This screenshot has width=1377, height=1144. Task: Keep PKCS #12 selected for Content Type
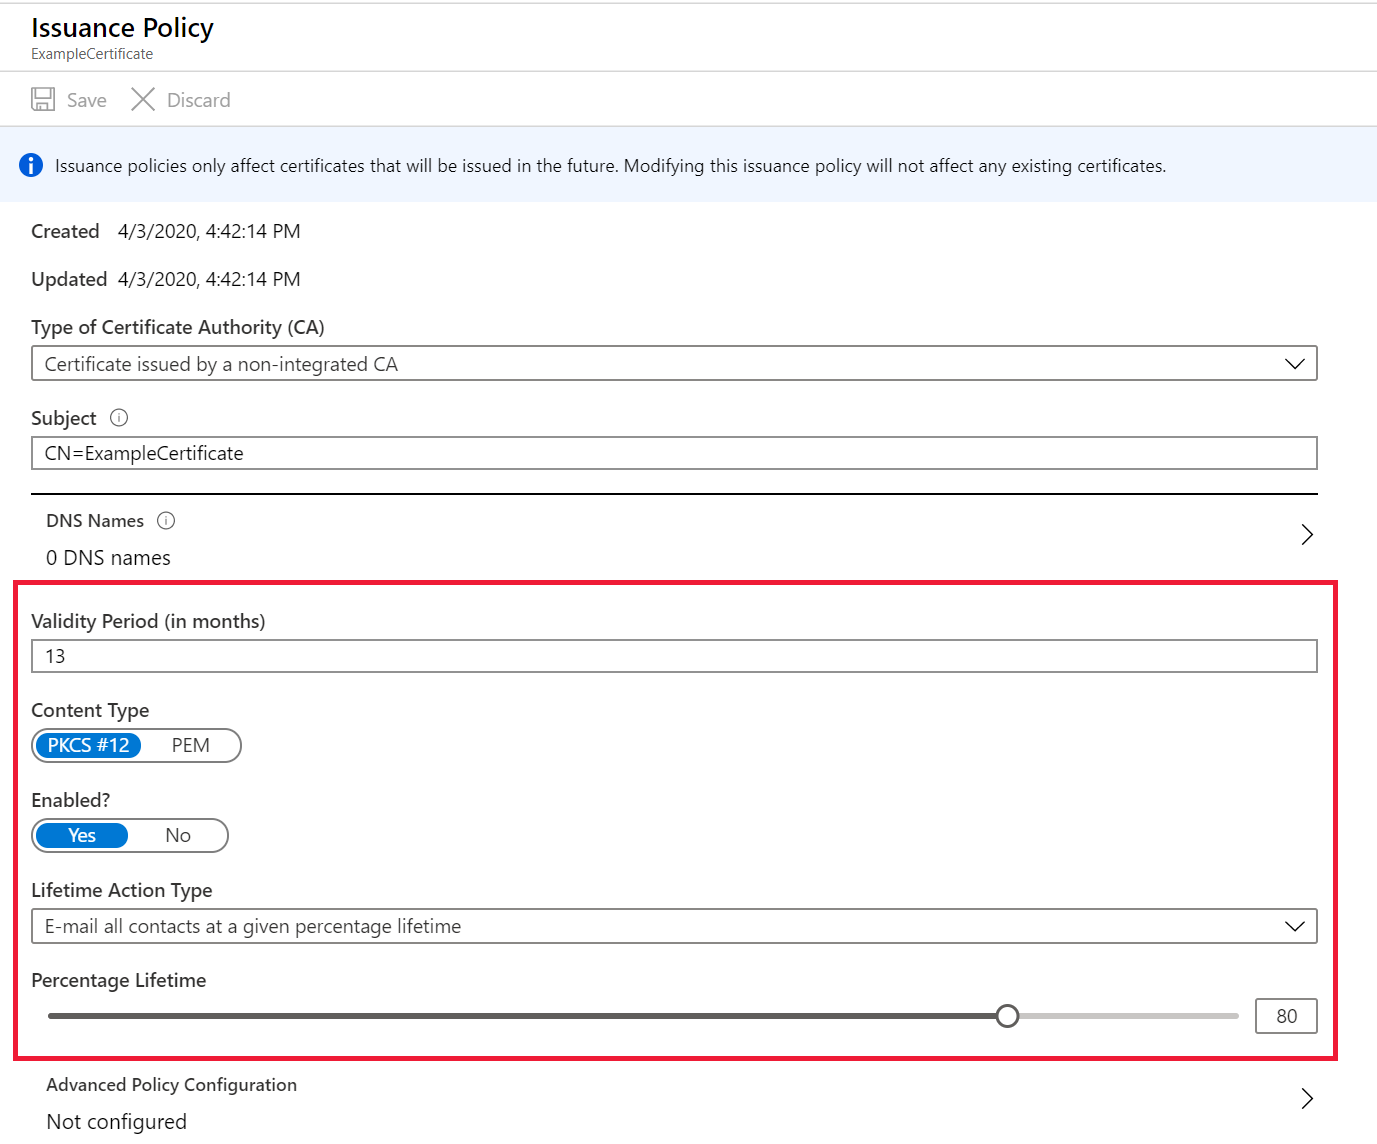pyautogui.click(x=88, y=745)
